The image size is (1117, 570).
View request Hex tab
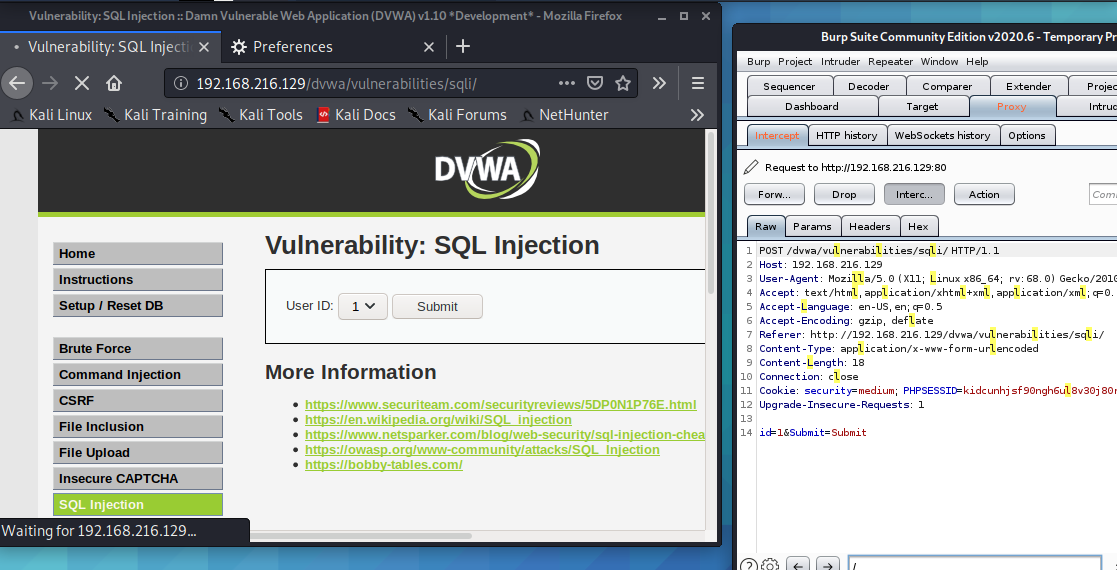click(x=918, y=227)
